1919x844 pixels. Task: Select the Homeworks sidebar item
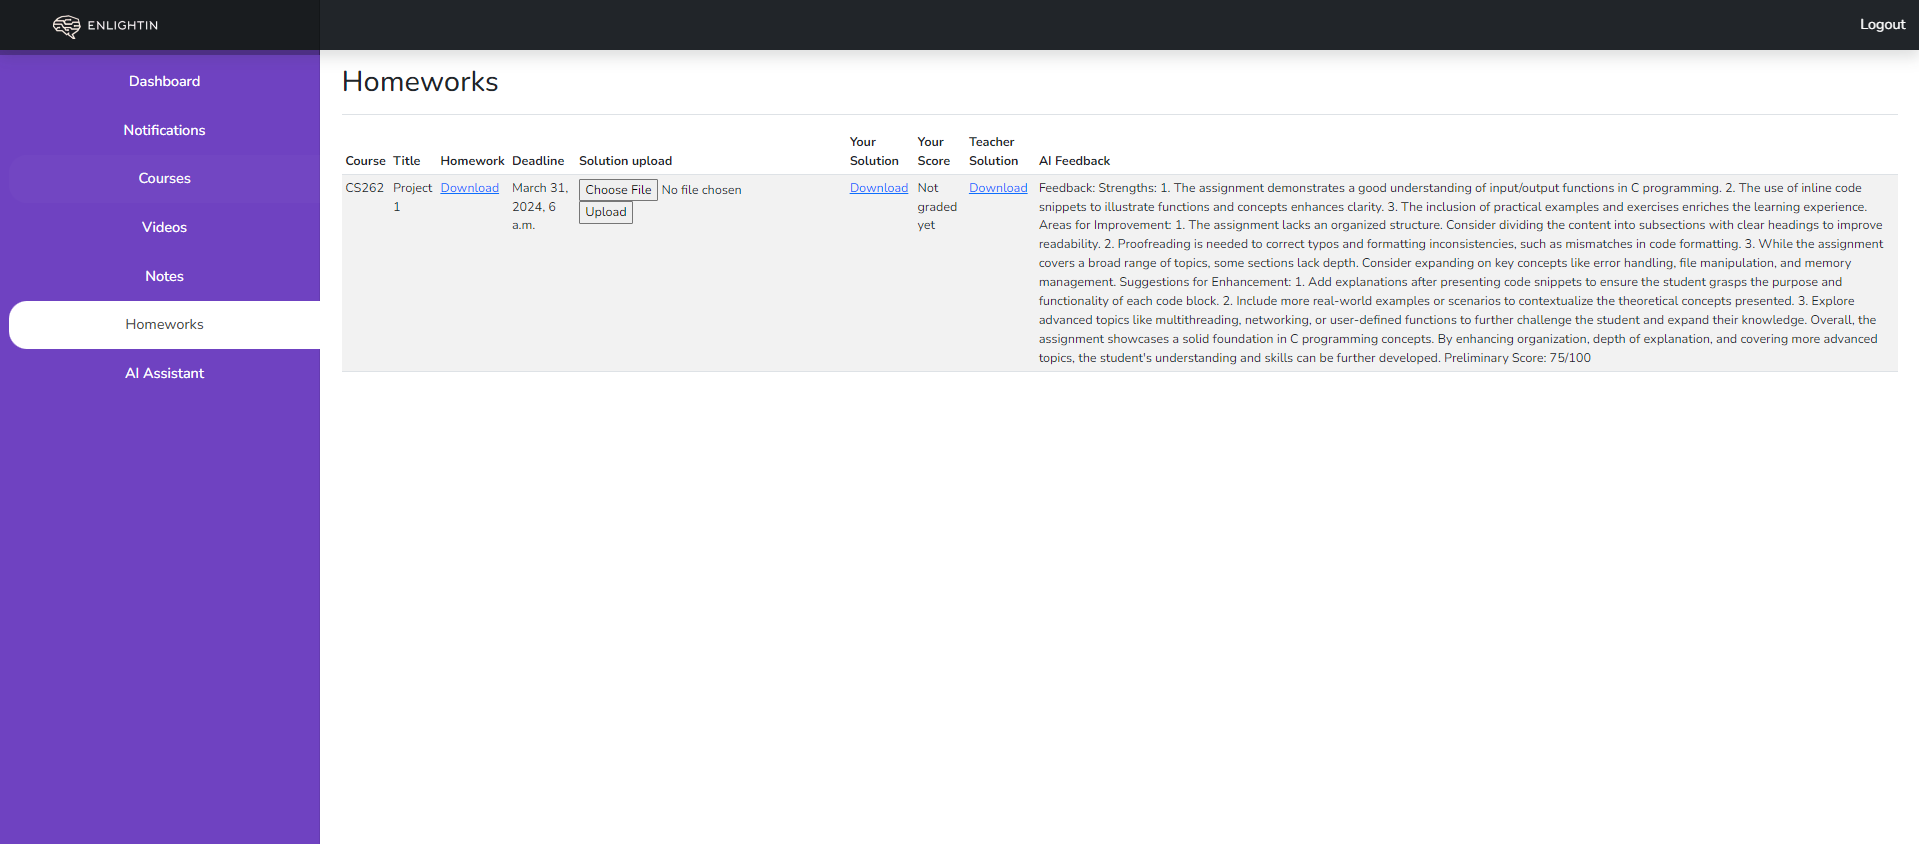164,324
